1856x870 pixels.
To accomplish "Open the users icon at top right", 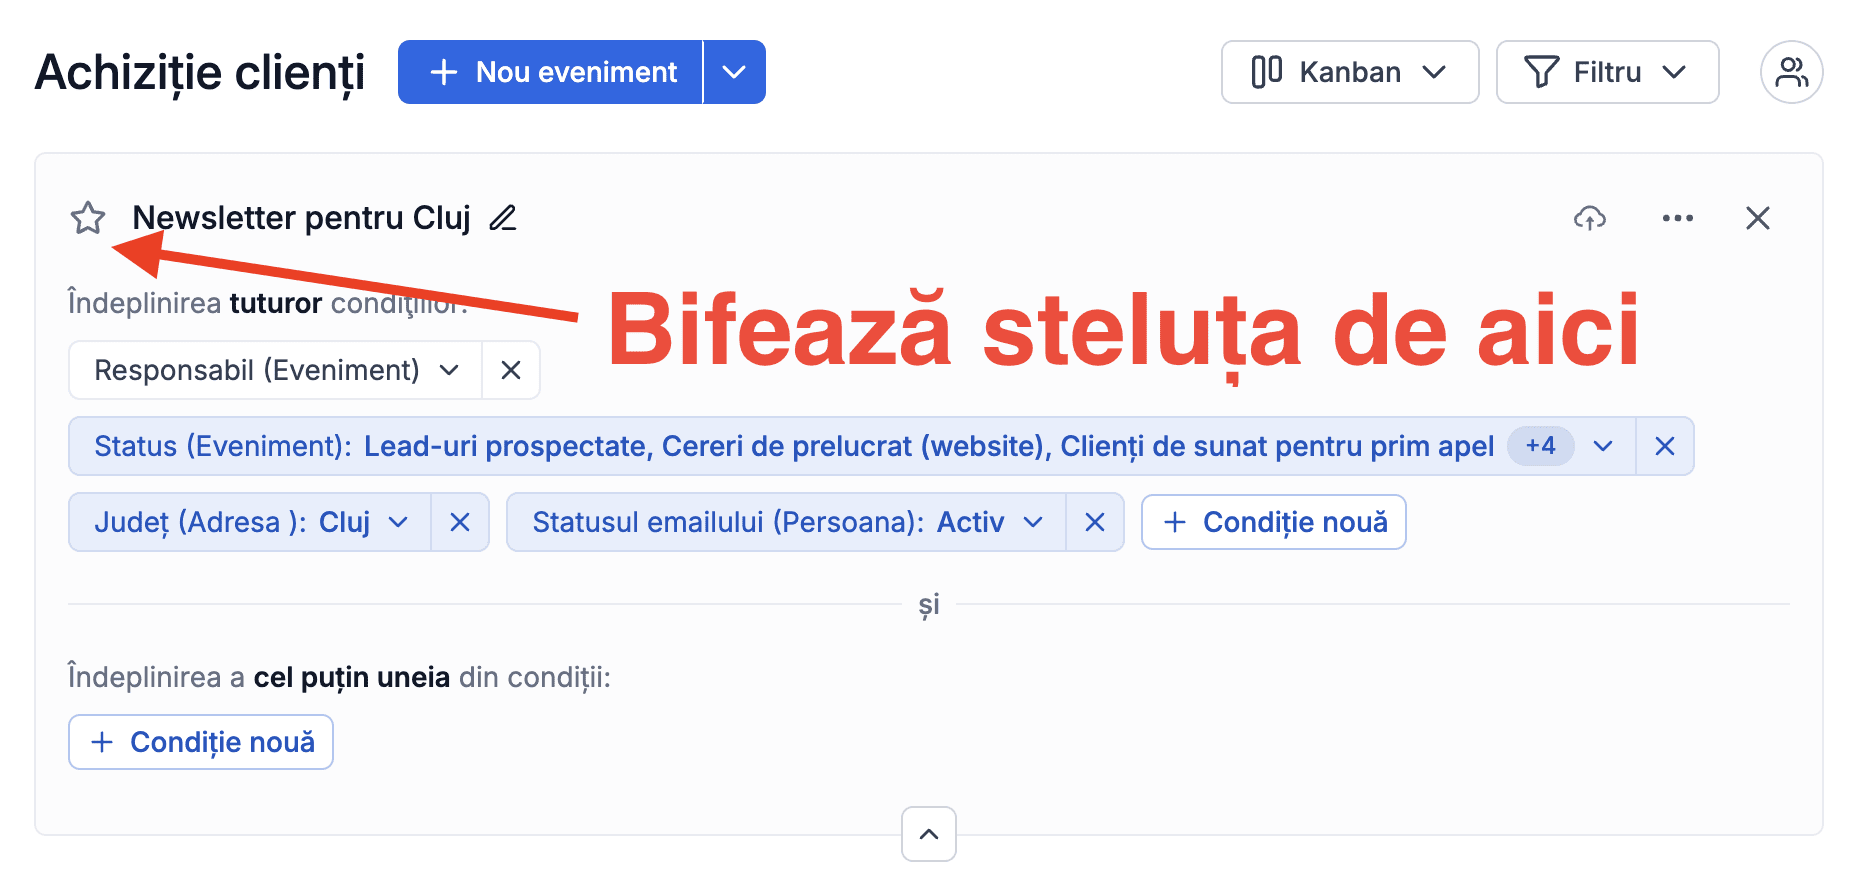I will pos(1792,72).
